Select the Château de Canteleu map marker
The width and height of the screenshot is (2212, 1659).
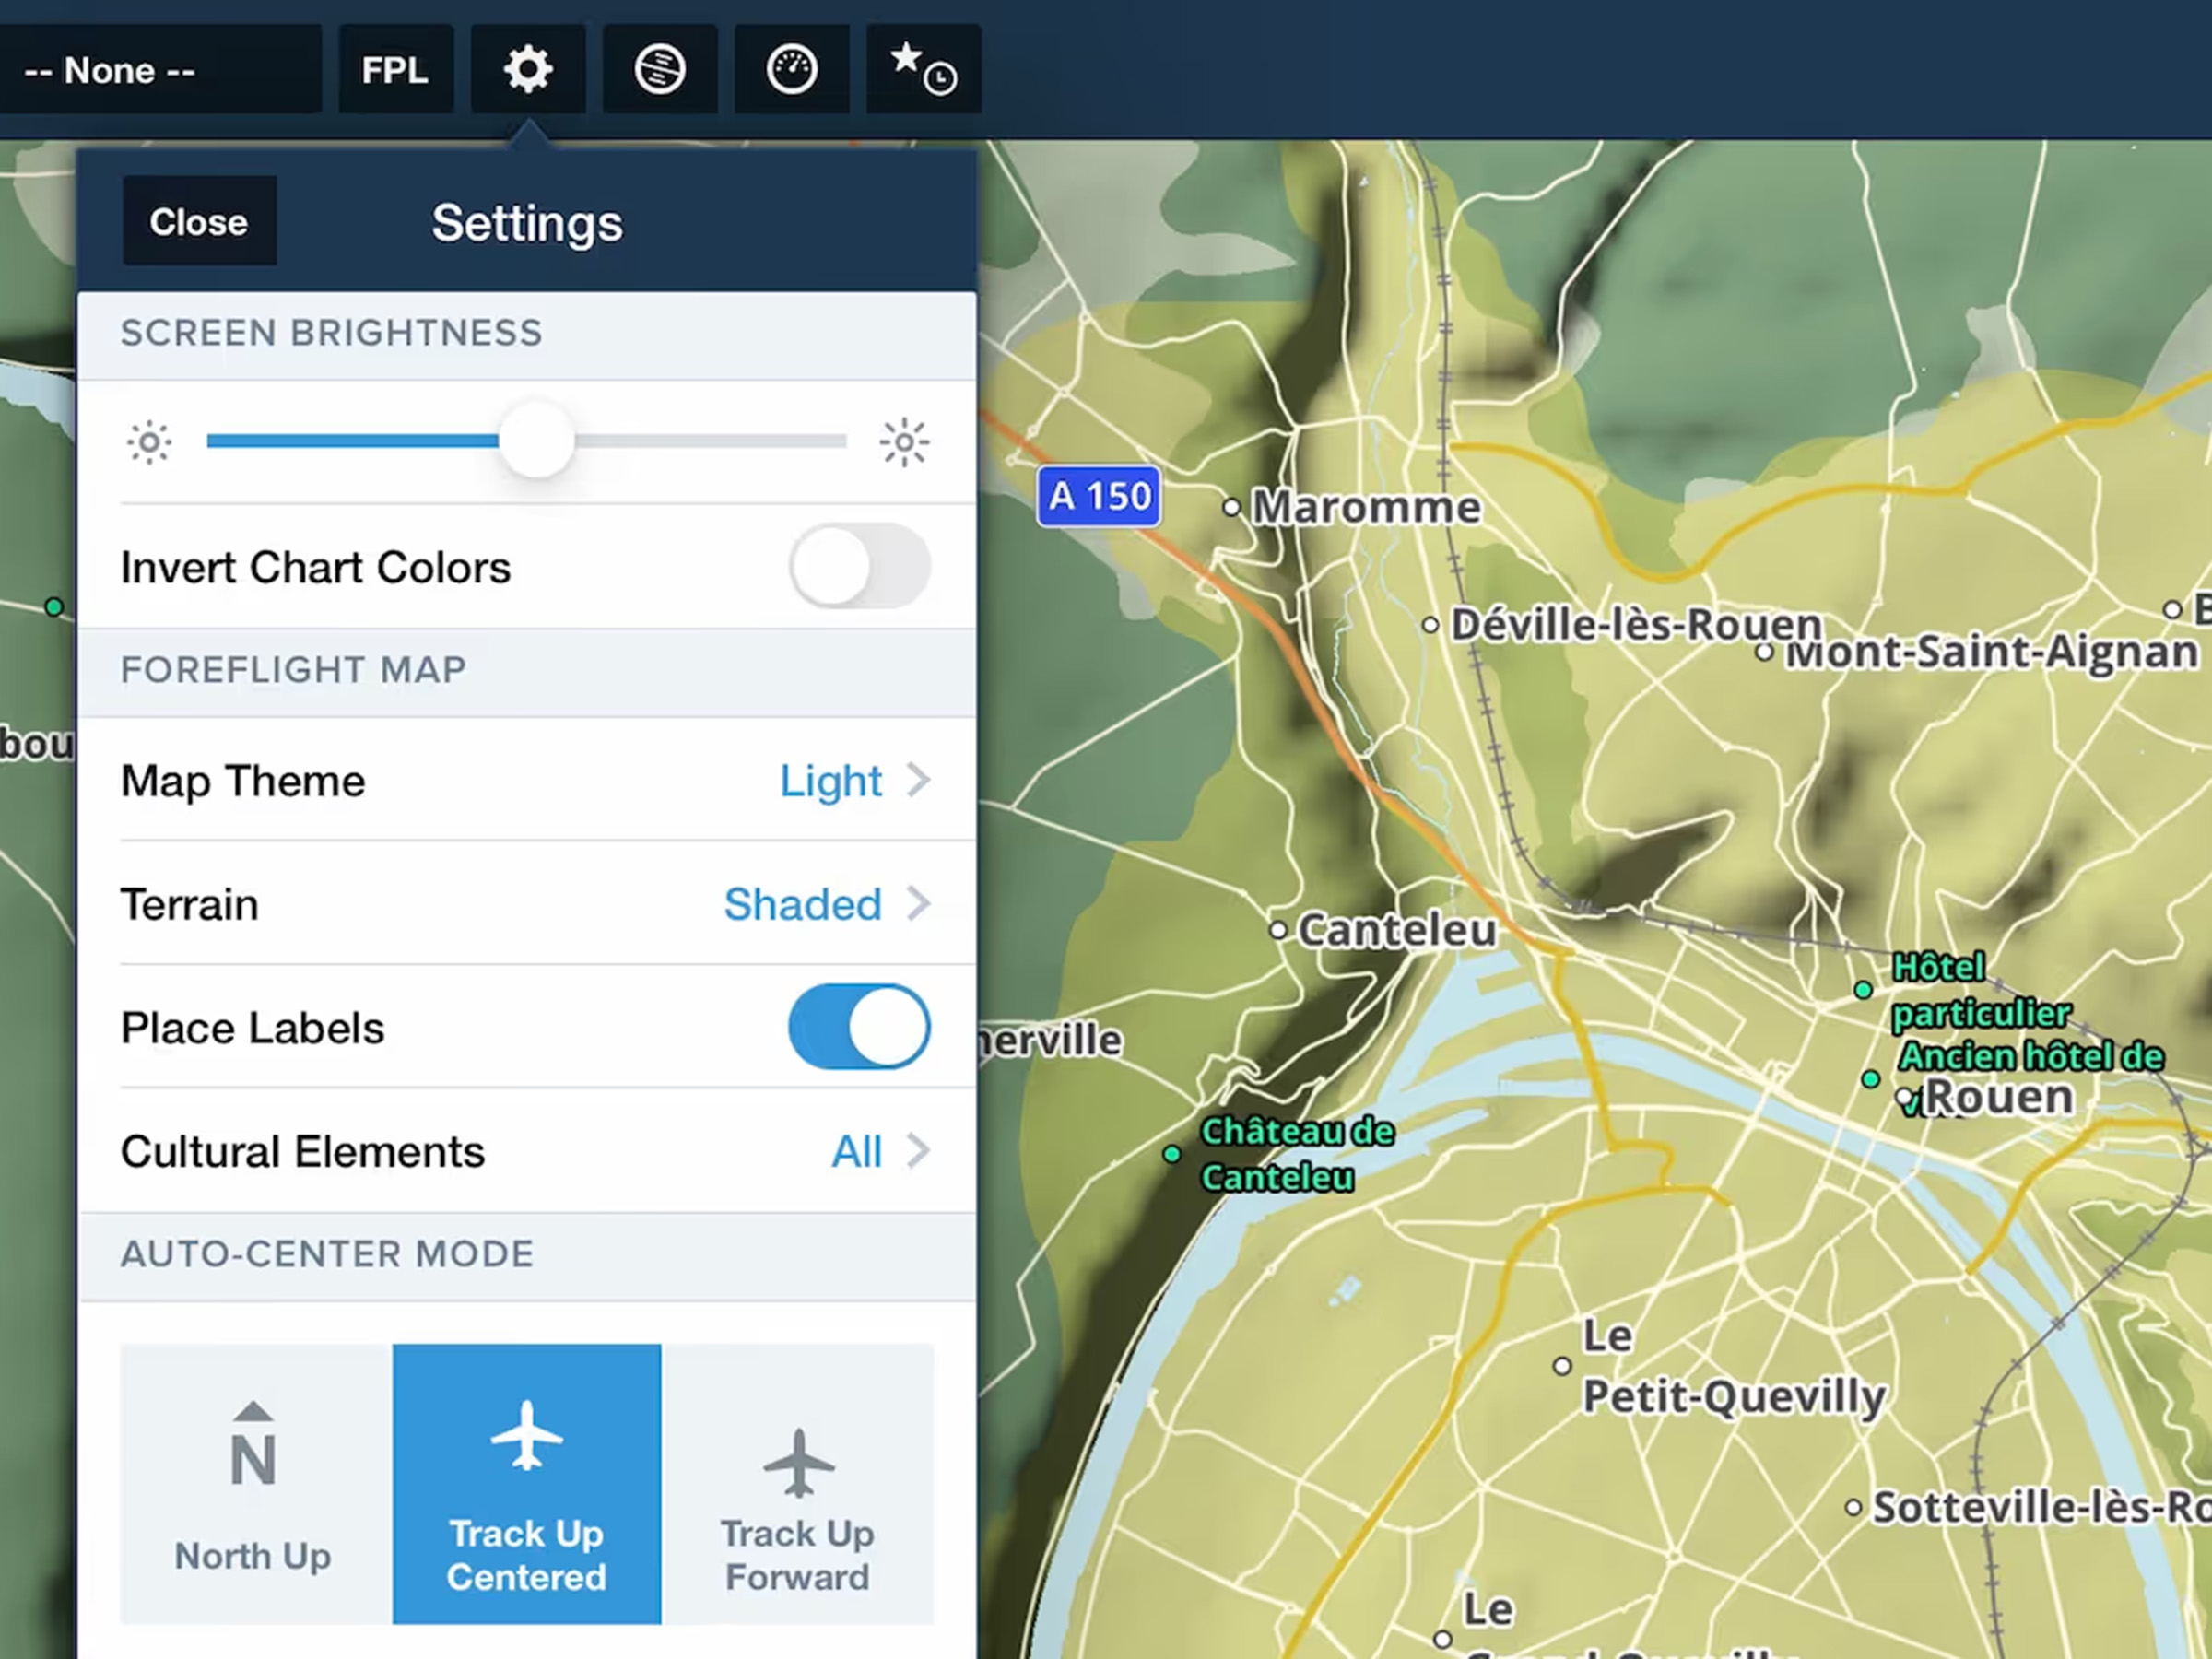point(1172,1154)
